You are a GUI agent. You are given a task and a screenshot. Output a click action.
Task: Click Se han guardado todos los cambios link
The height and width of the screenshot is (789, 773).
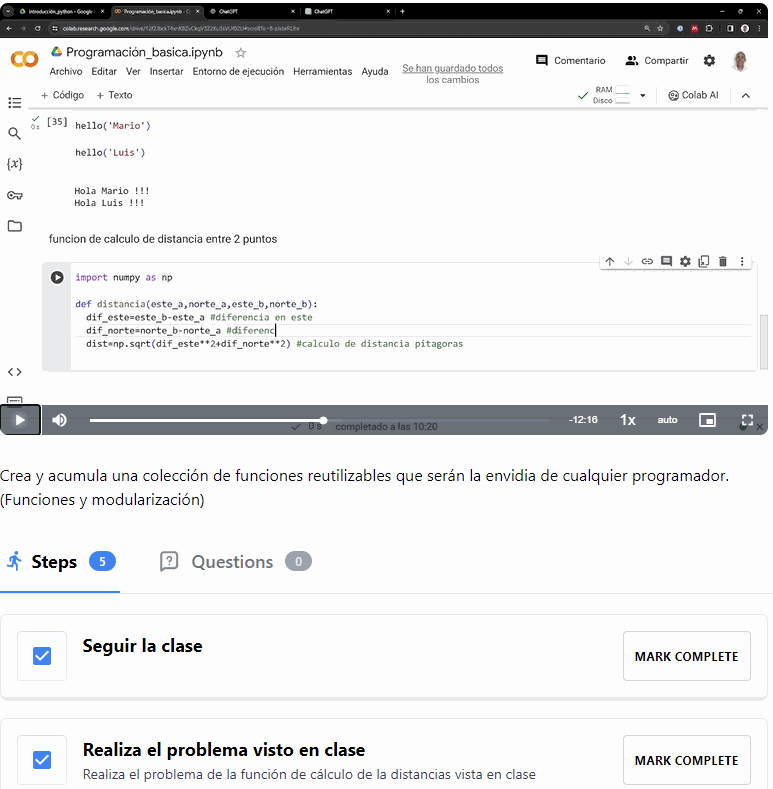pyautogui.click(x=452, y=73)
